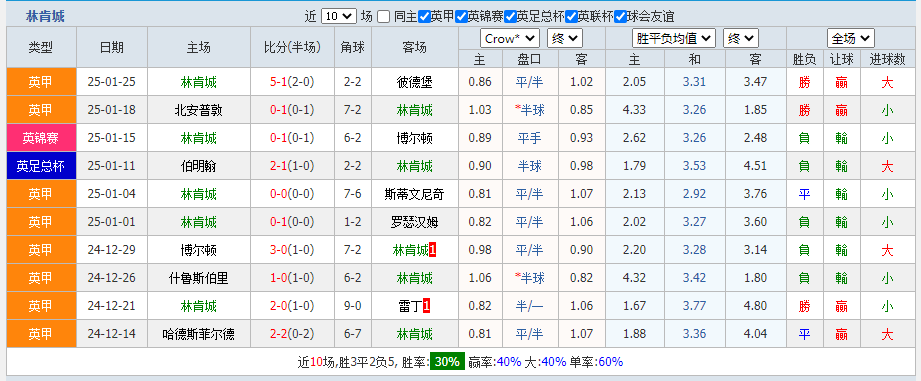Uncheck the 英足总杯 filter checkbox

click(510, 16)
